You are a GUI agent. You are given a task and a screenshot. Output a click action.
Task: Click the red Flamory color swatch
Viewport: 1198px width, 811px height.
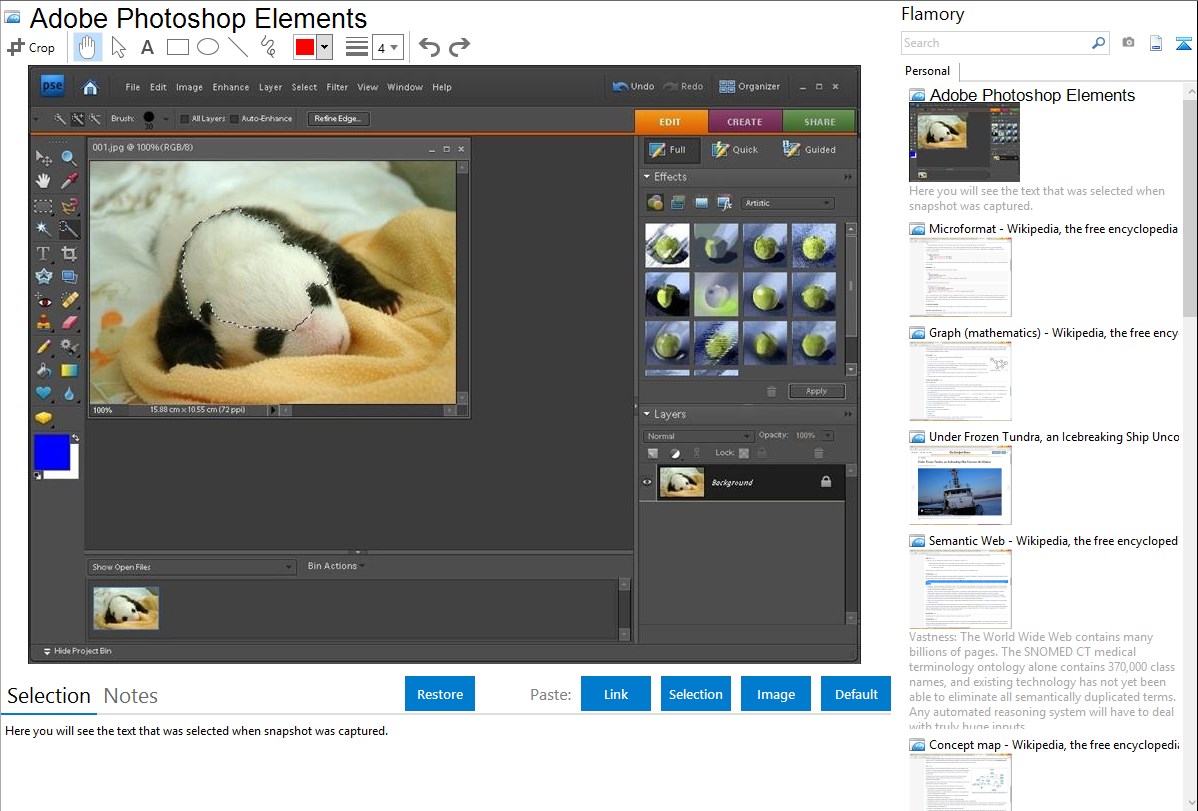pyautogui.click(x=305, y=47)
